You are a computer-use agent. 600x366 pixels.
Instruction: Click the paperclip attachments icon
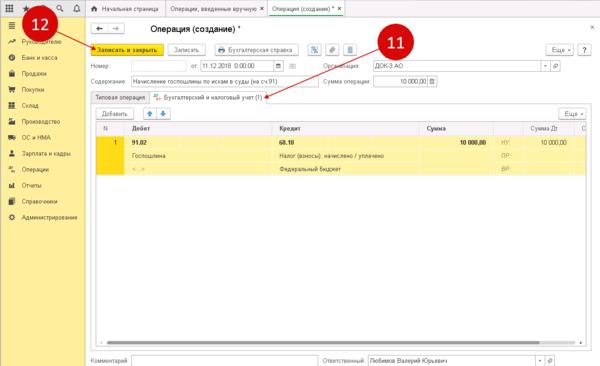click(x=332, y=50)
